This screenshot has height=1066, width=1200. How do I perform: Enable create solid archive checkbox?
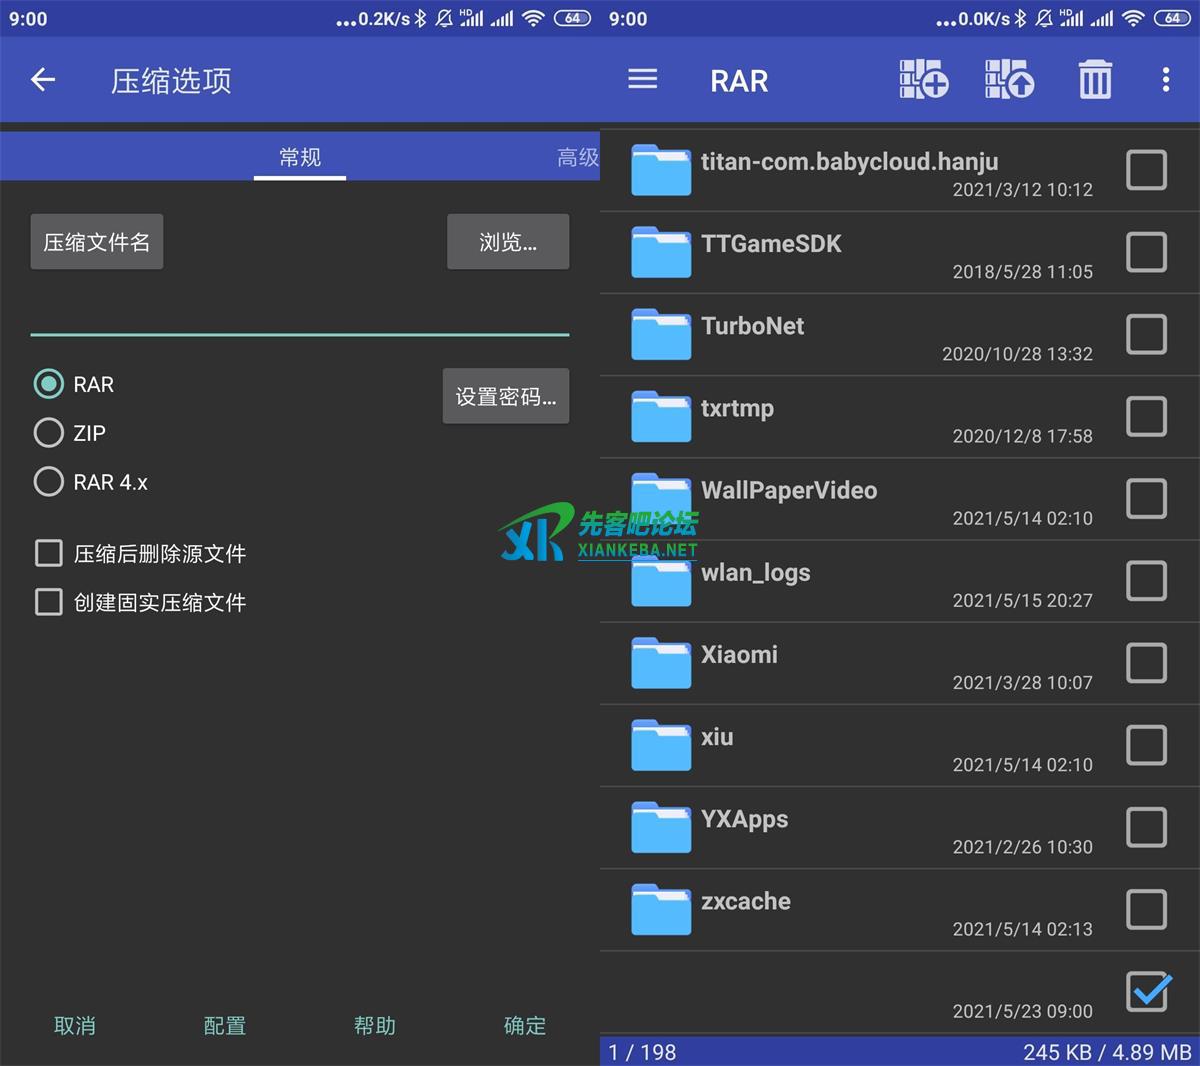48,602
